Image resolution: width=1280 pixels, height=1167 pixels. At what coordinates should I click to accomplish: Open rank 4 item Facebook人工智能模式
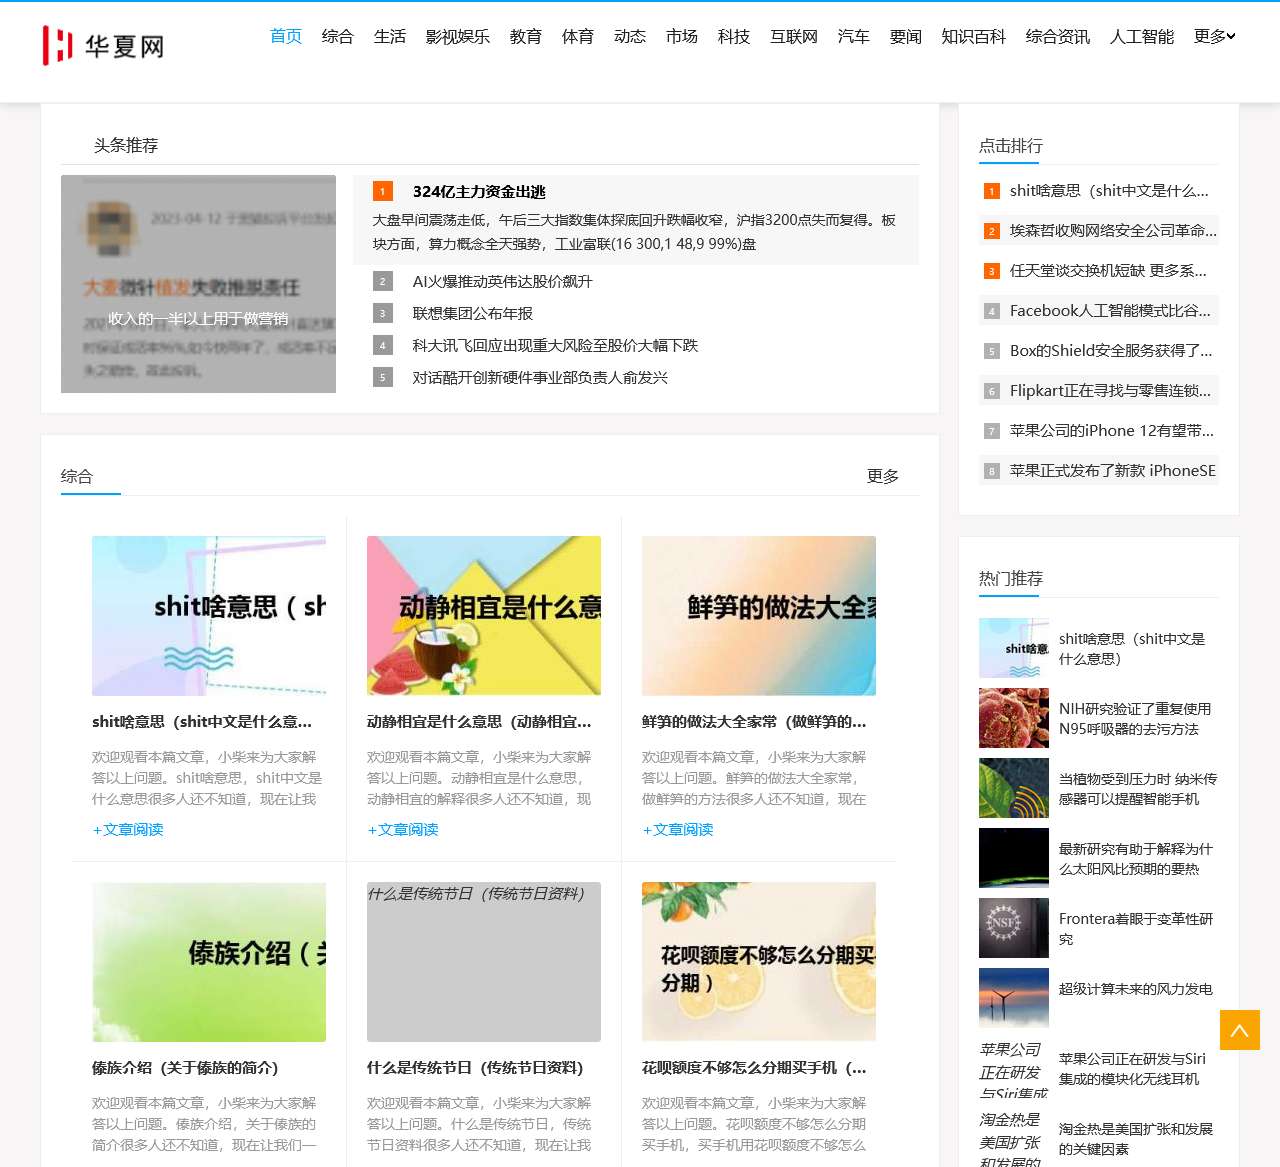point(1110,310)
